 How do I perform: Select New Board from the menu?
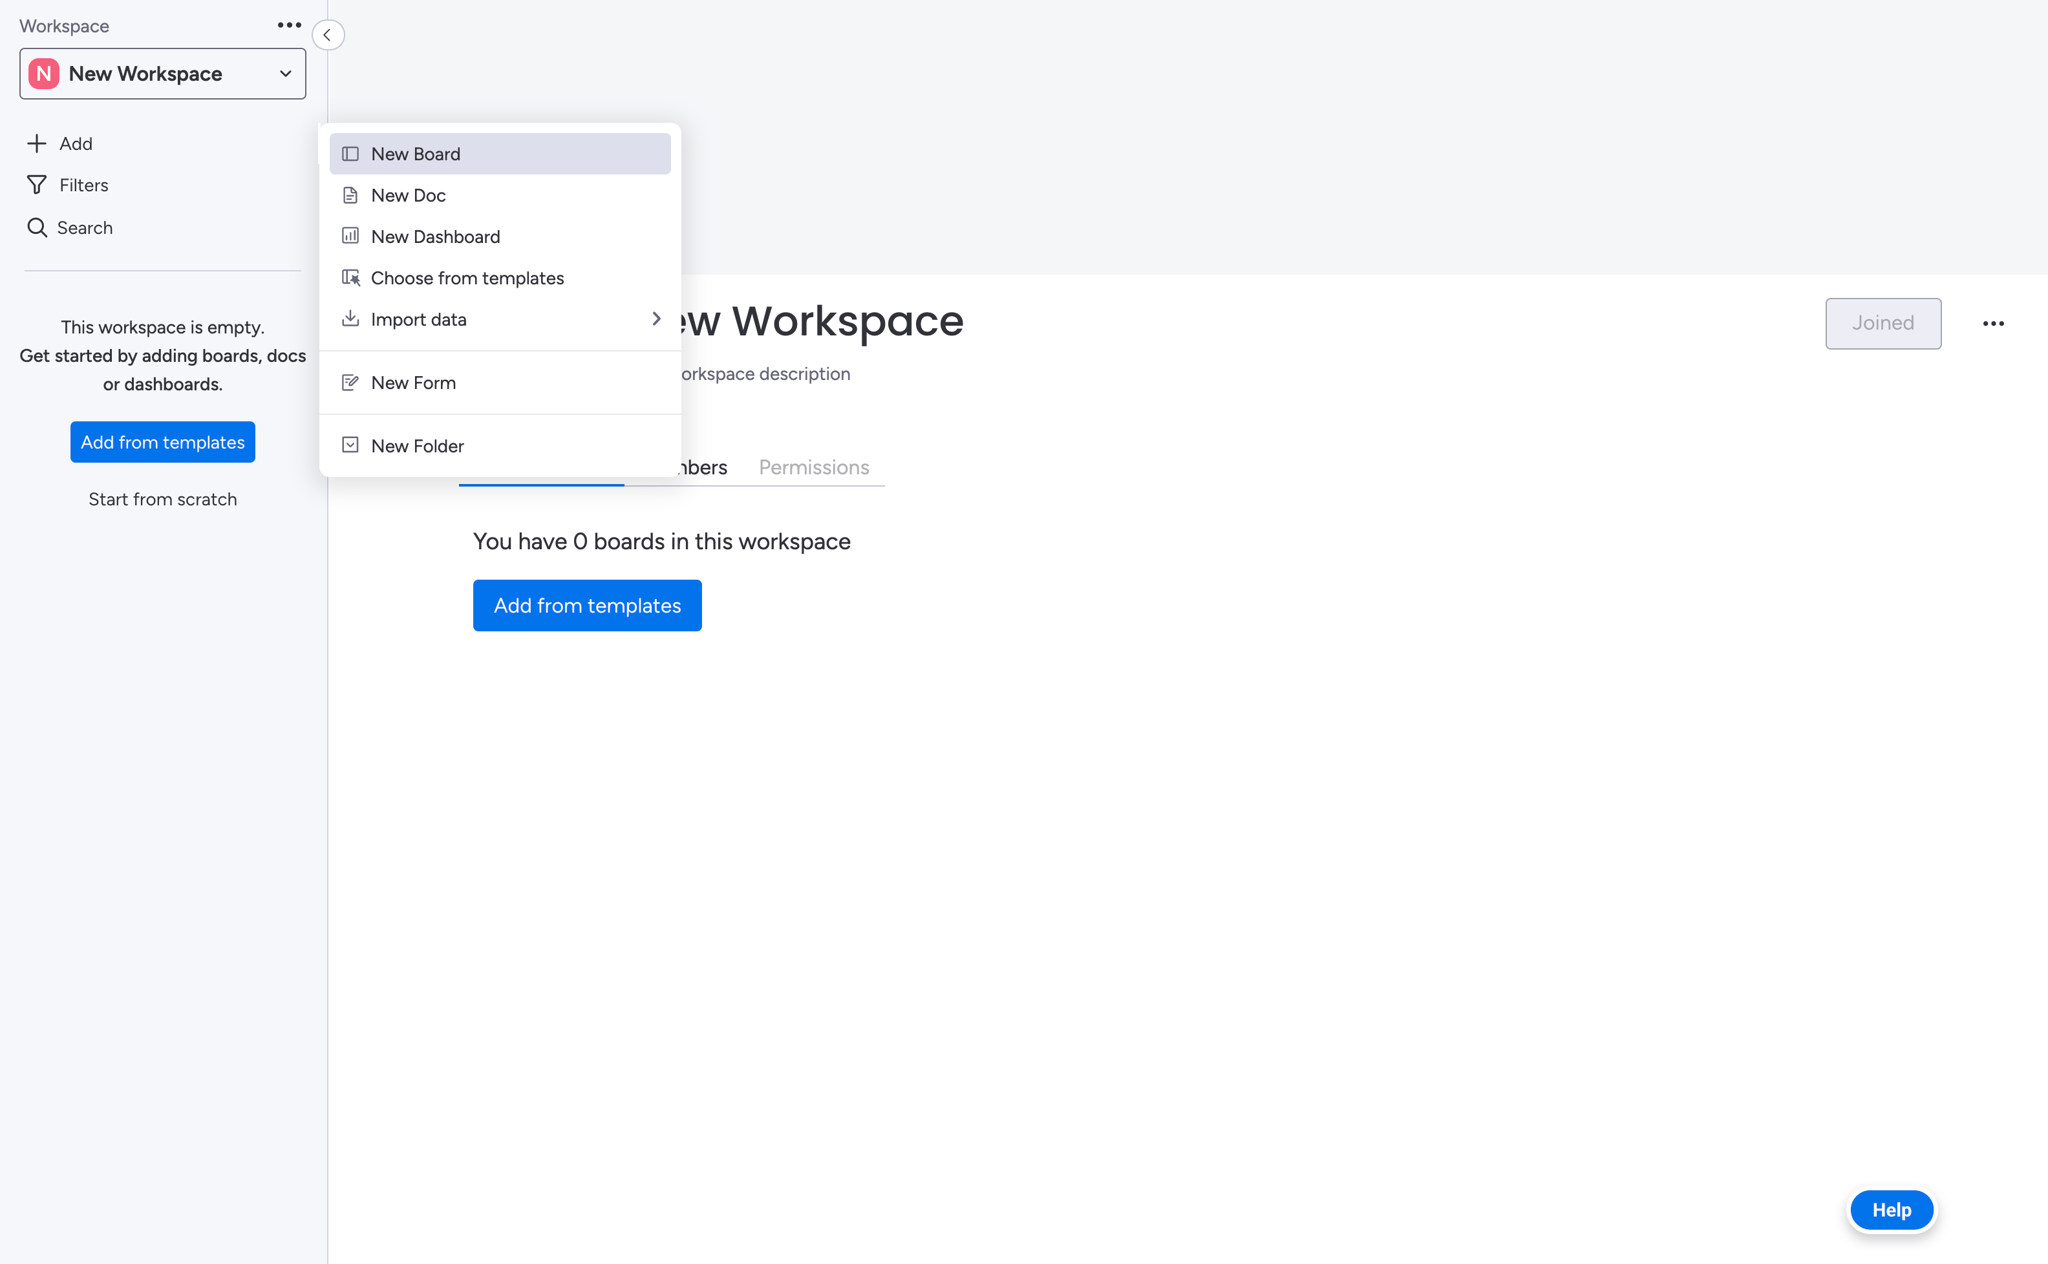[x=415, y=153]
